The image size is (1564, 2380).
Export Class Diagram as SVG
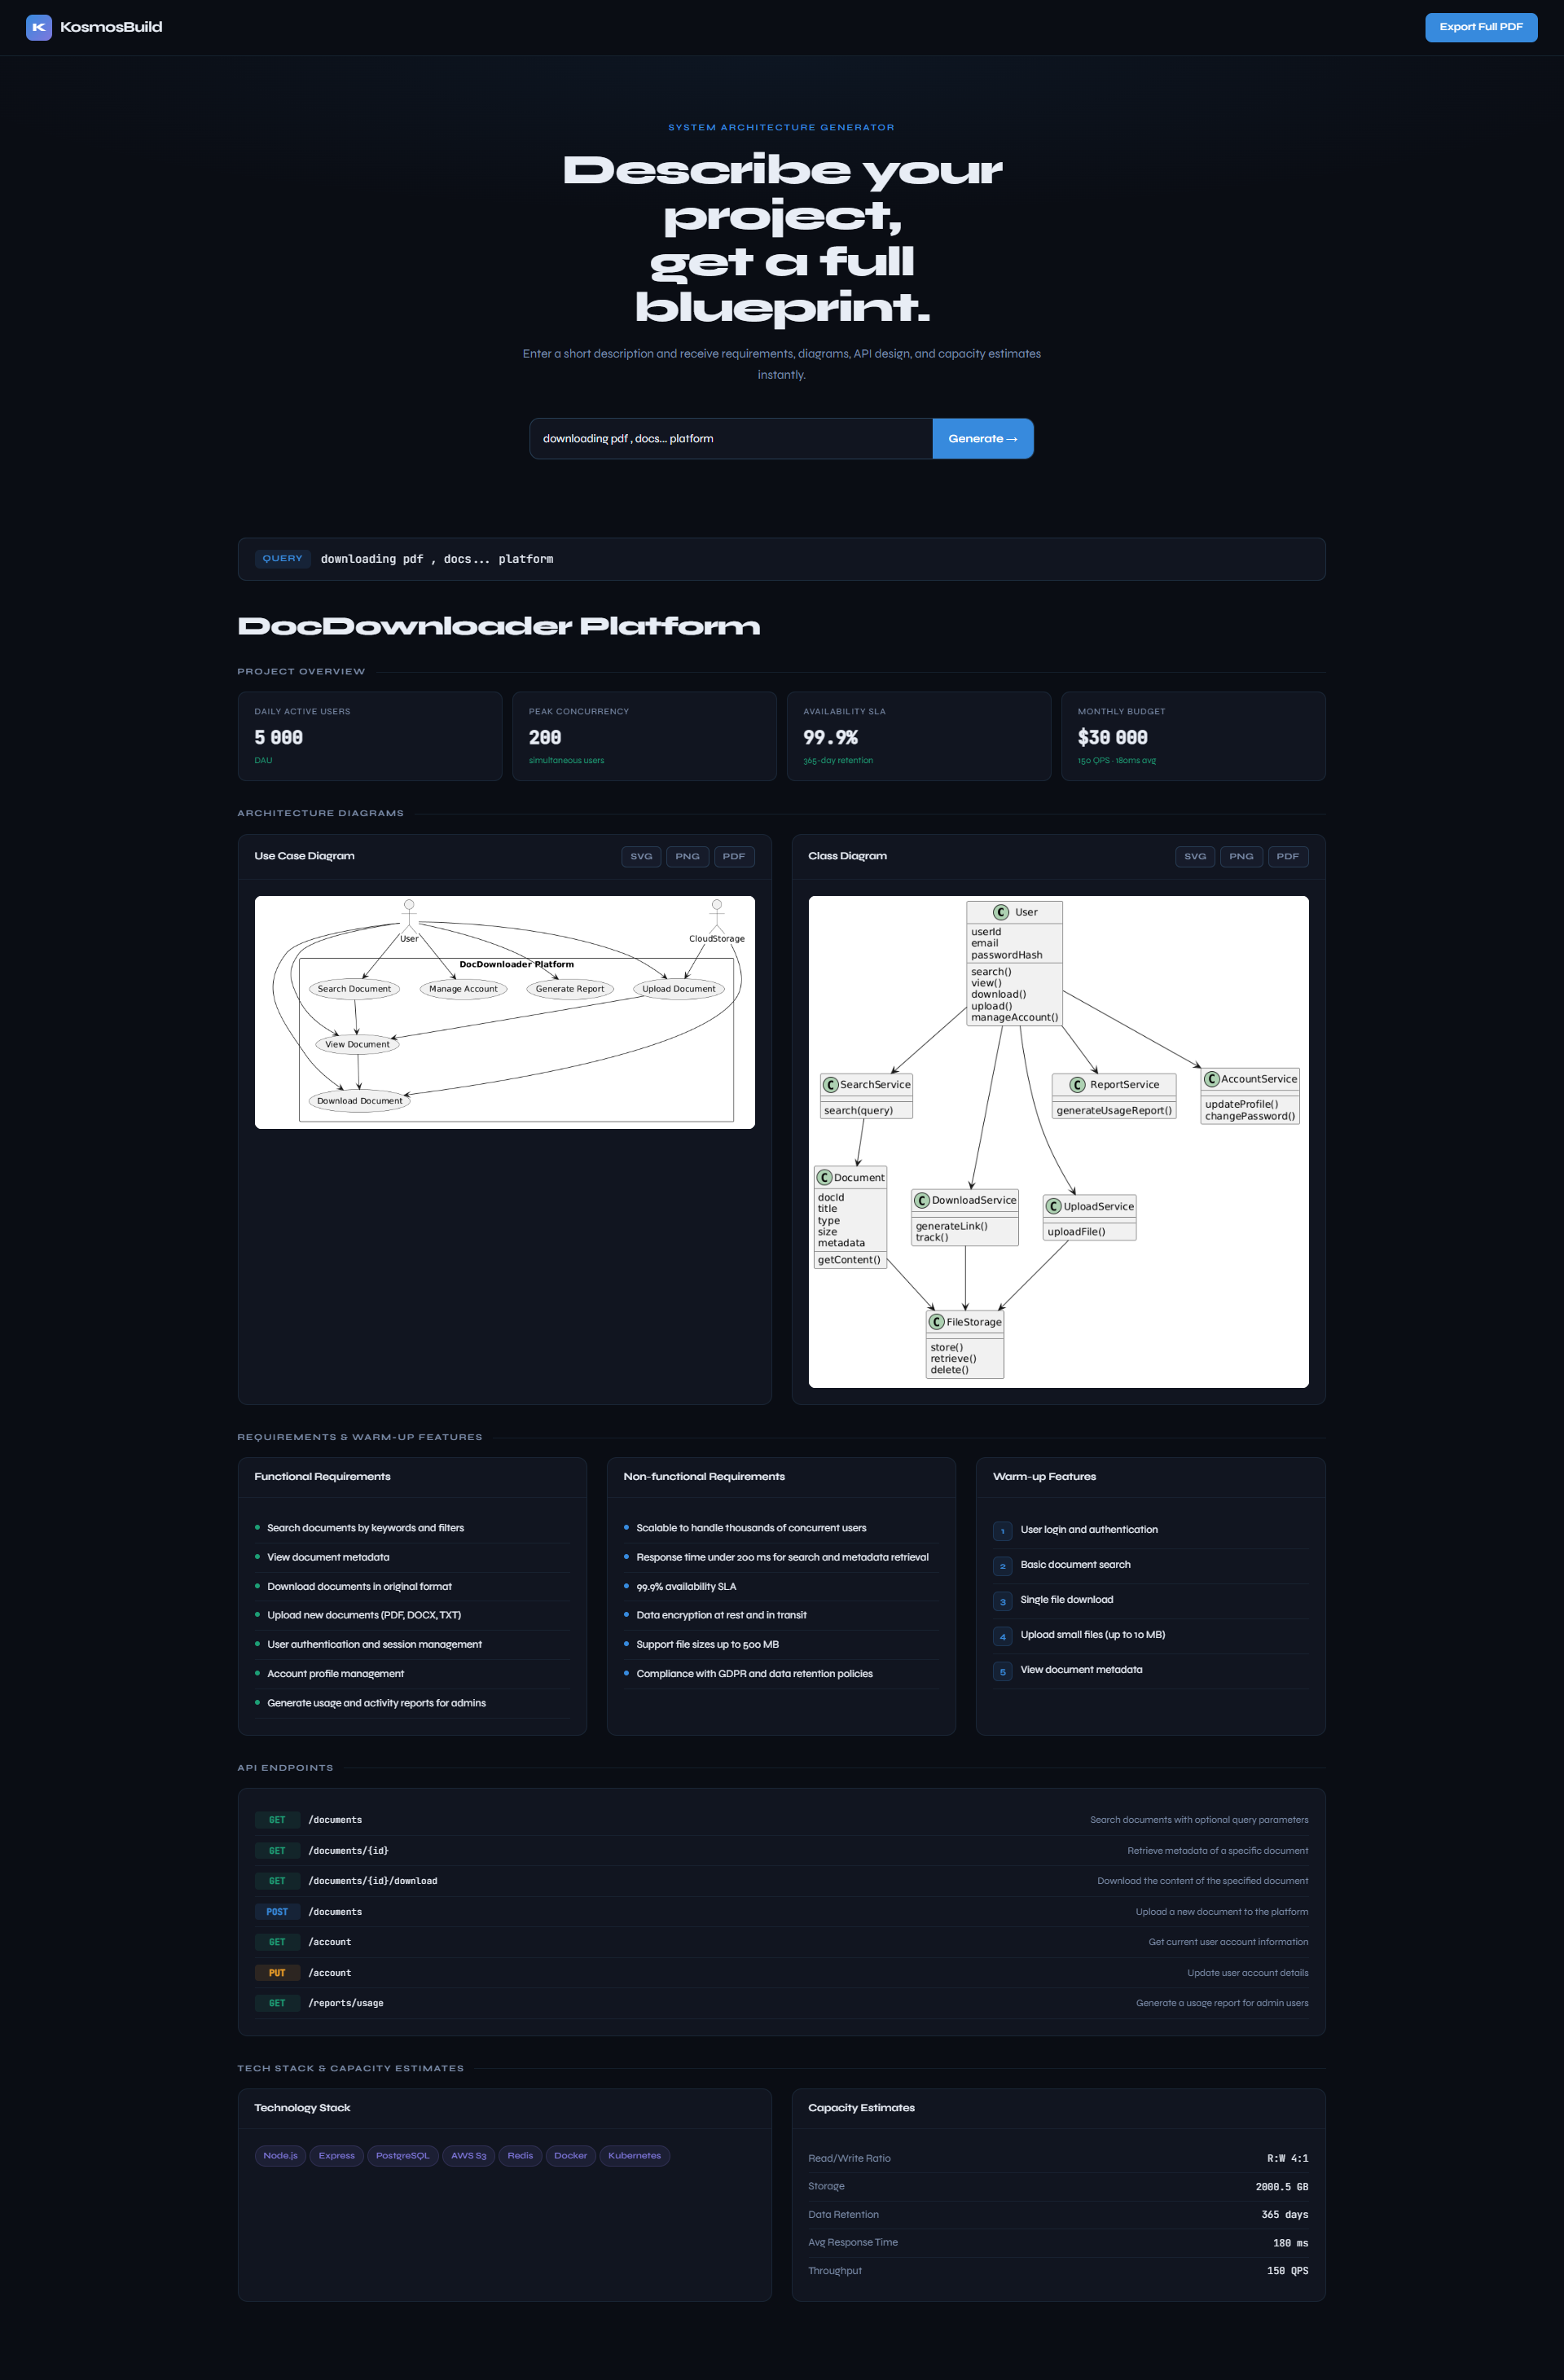[x=1195, y=856]
